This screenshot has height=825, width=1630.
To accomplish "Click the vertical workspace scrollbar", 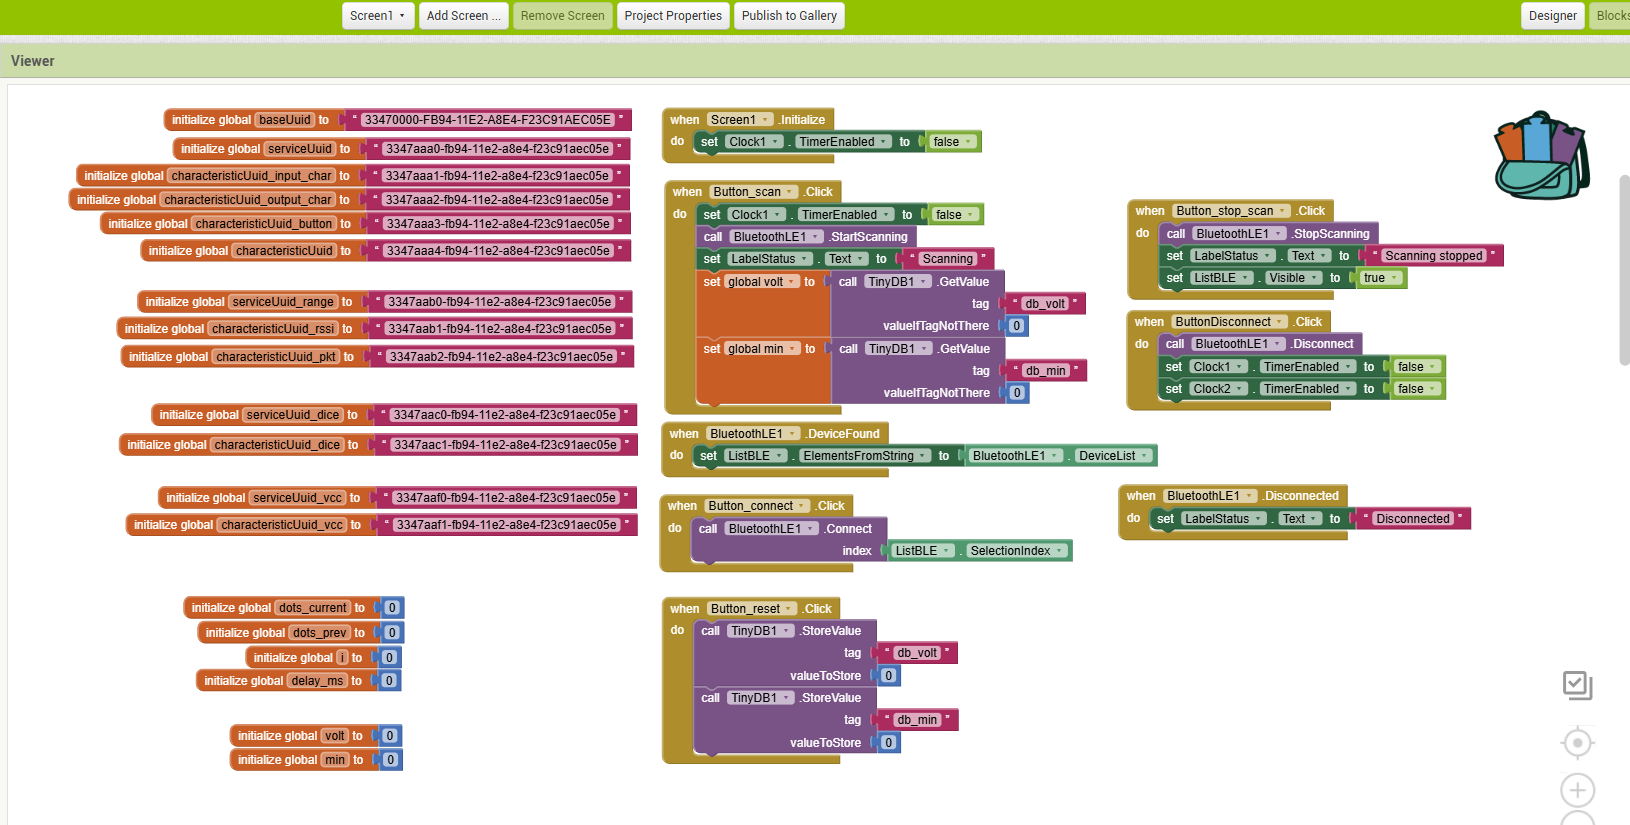I will 1624,270.
